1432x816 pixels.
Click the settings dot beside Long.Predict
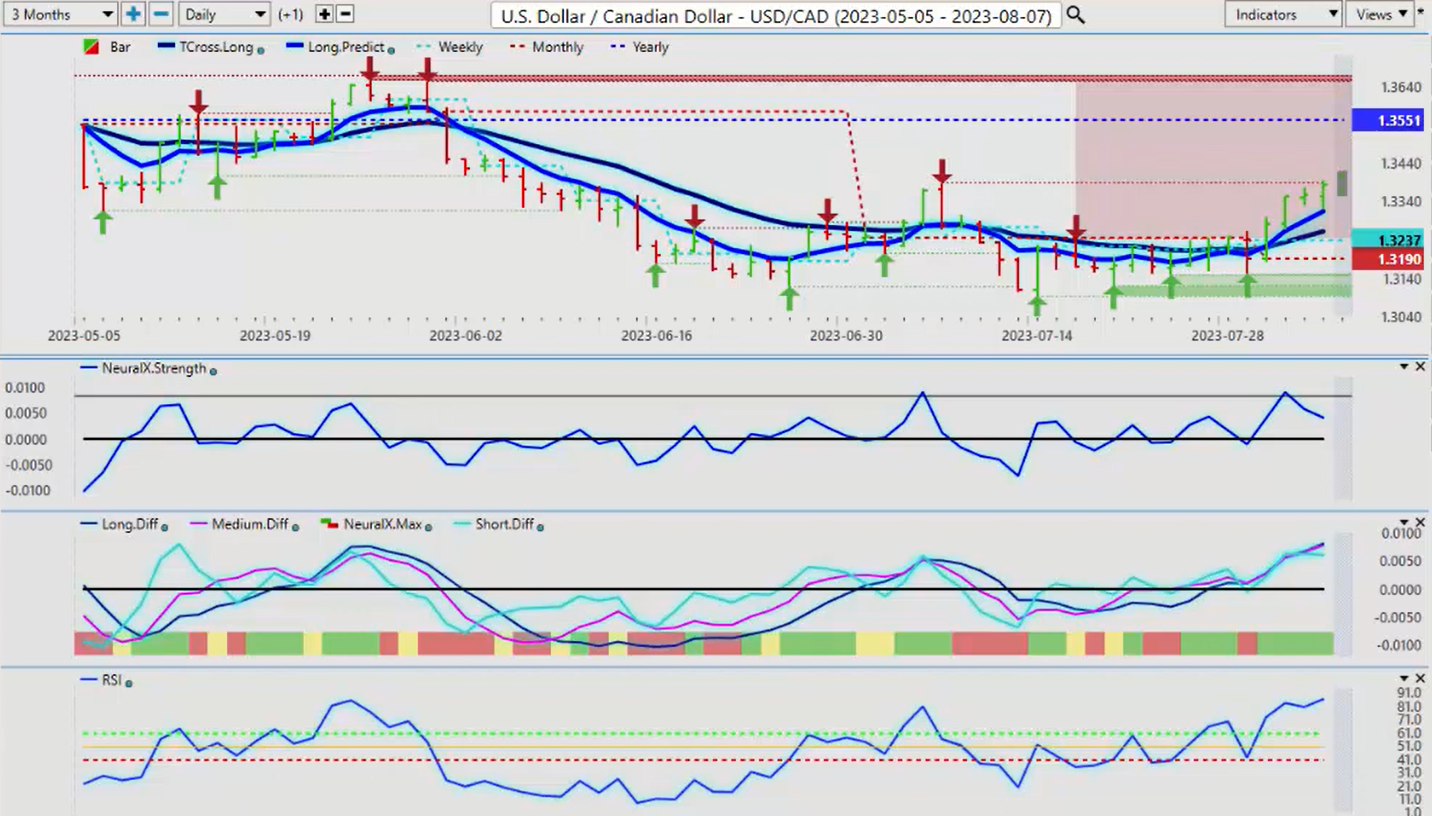391,49
